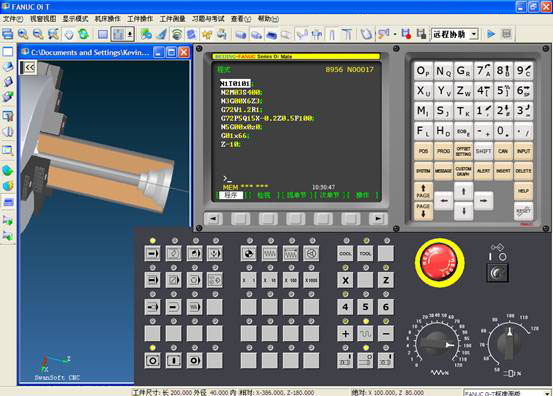Screen dimensions: 553x396
Task: Toggle the program protect key switch
Action: [x=497, y=272]
